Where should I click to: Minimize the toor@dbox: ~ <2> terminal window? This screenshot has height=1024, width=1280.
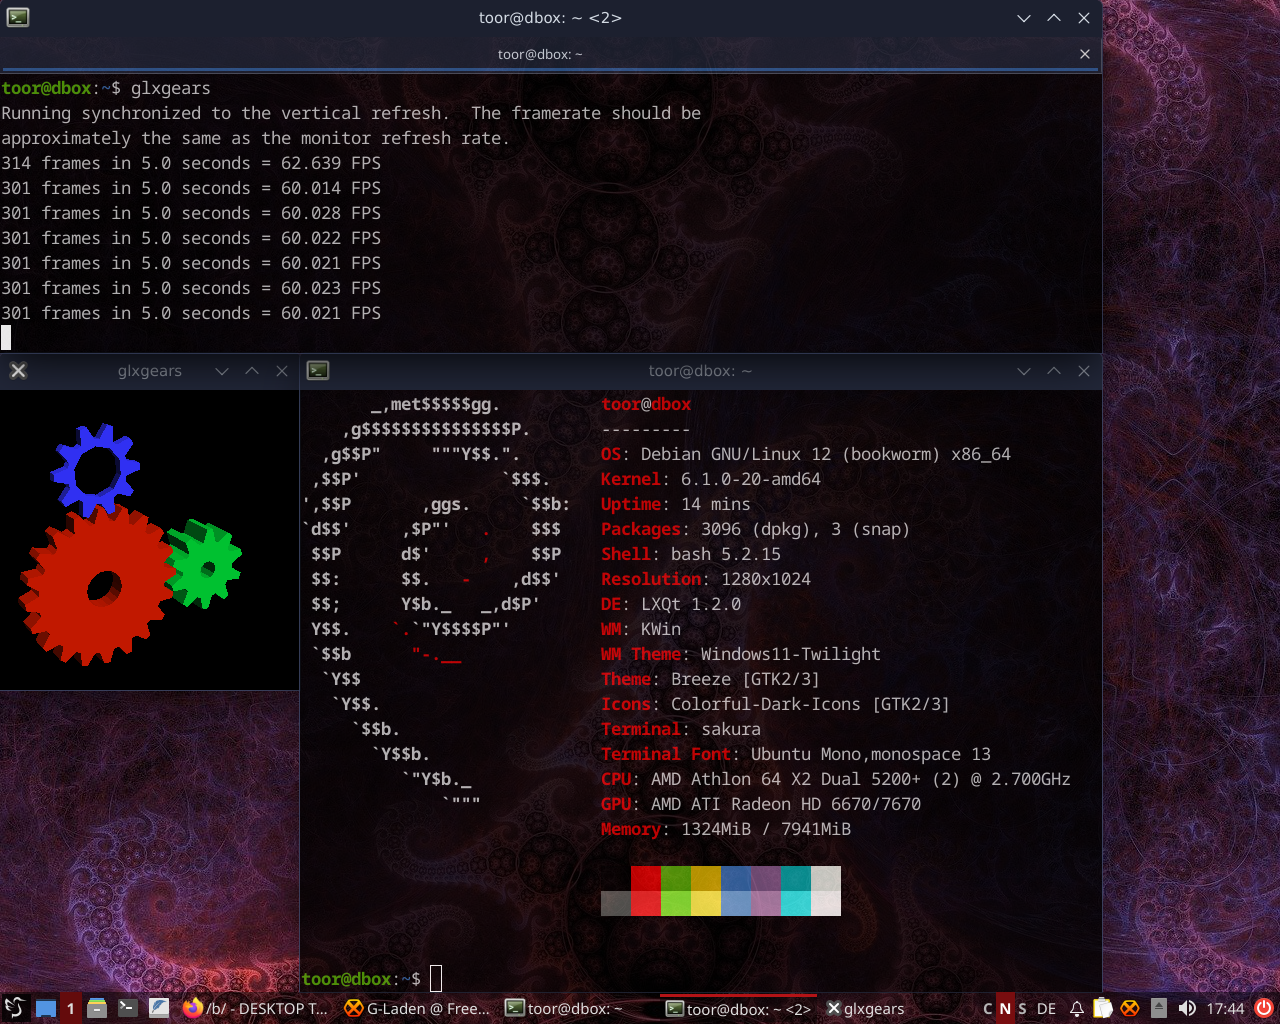tap(1024, 18)
